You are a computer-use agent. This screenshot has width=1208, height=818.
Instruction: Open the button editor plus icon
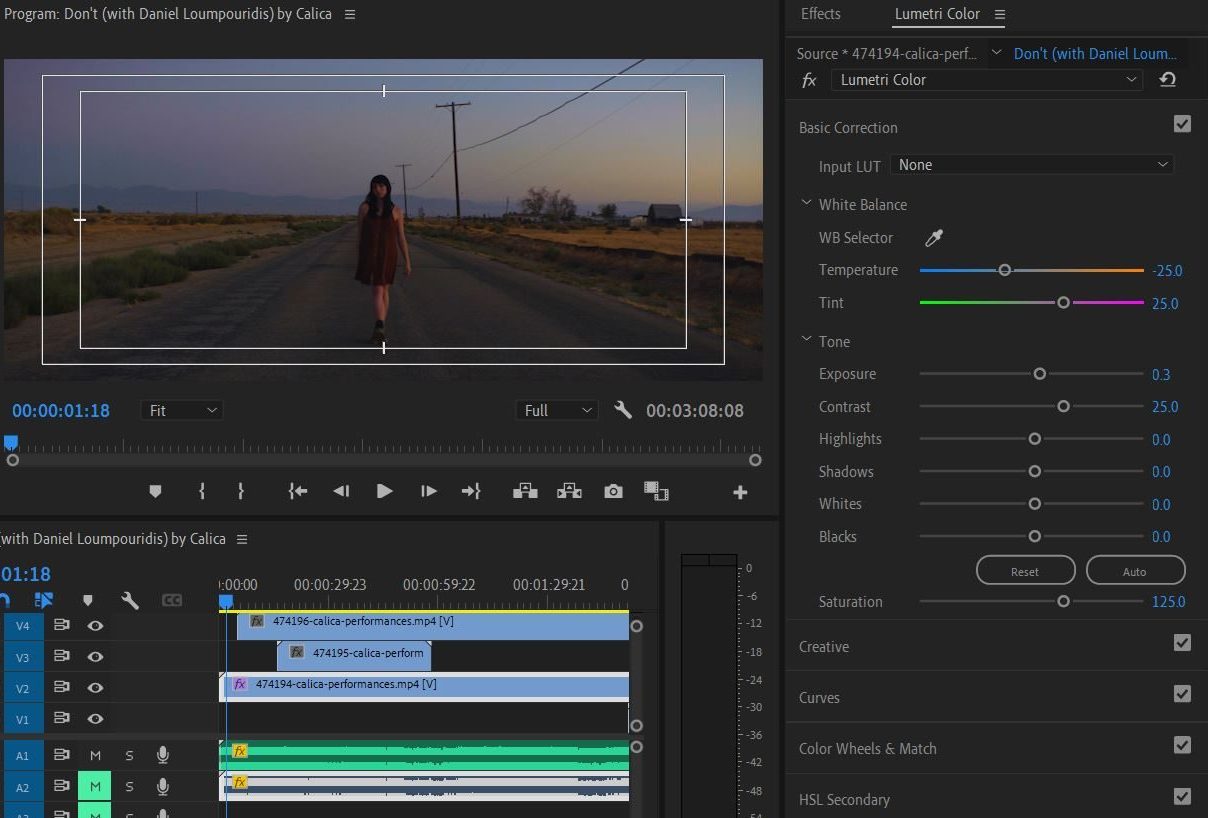pyautogui.click(x=740, y=492)
